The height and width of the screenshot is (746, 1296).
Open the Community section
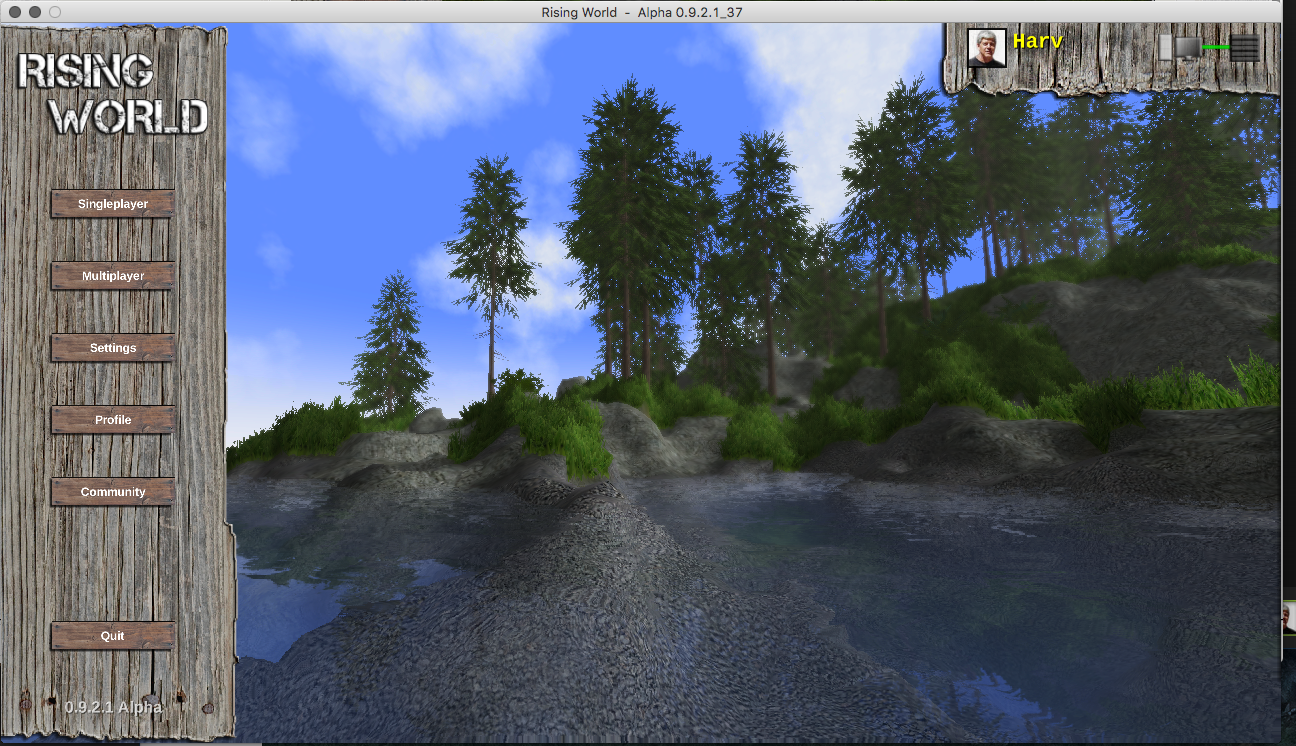click(x=113, y=492)
